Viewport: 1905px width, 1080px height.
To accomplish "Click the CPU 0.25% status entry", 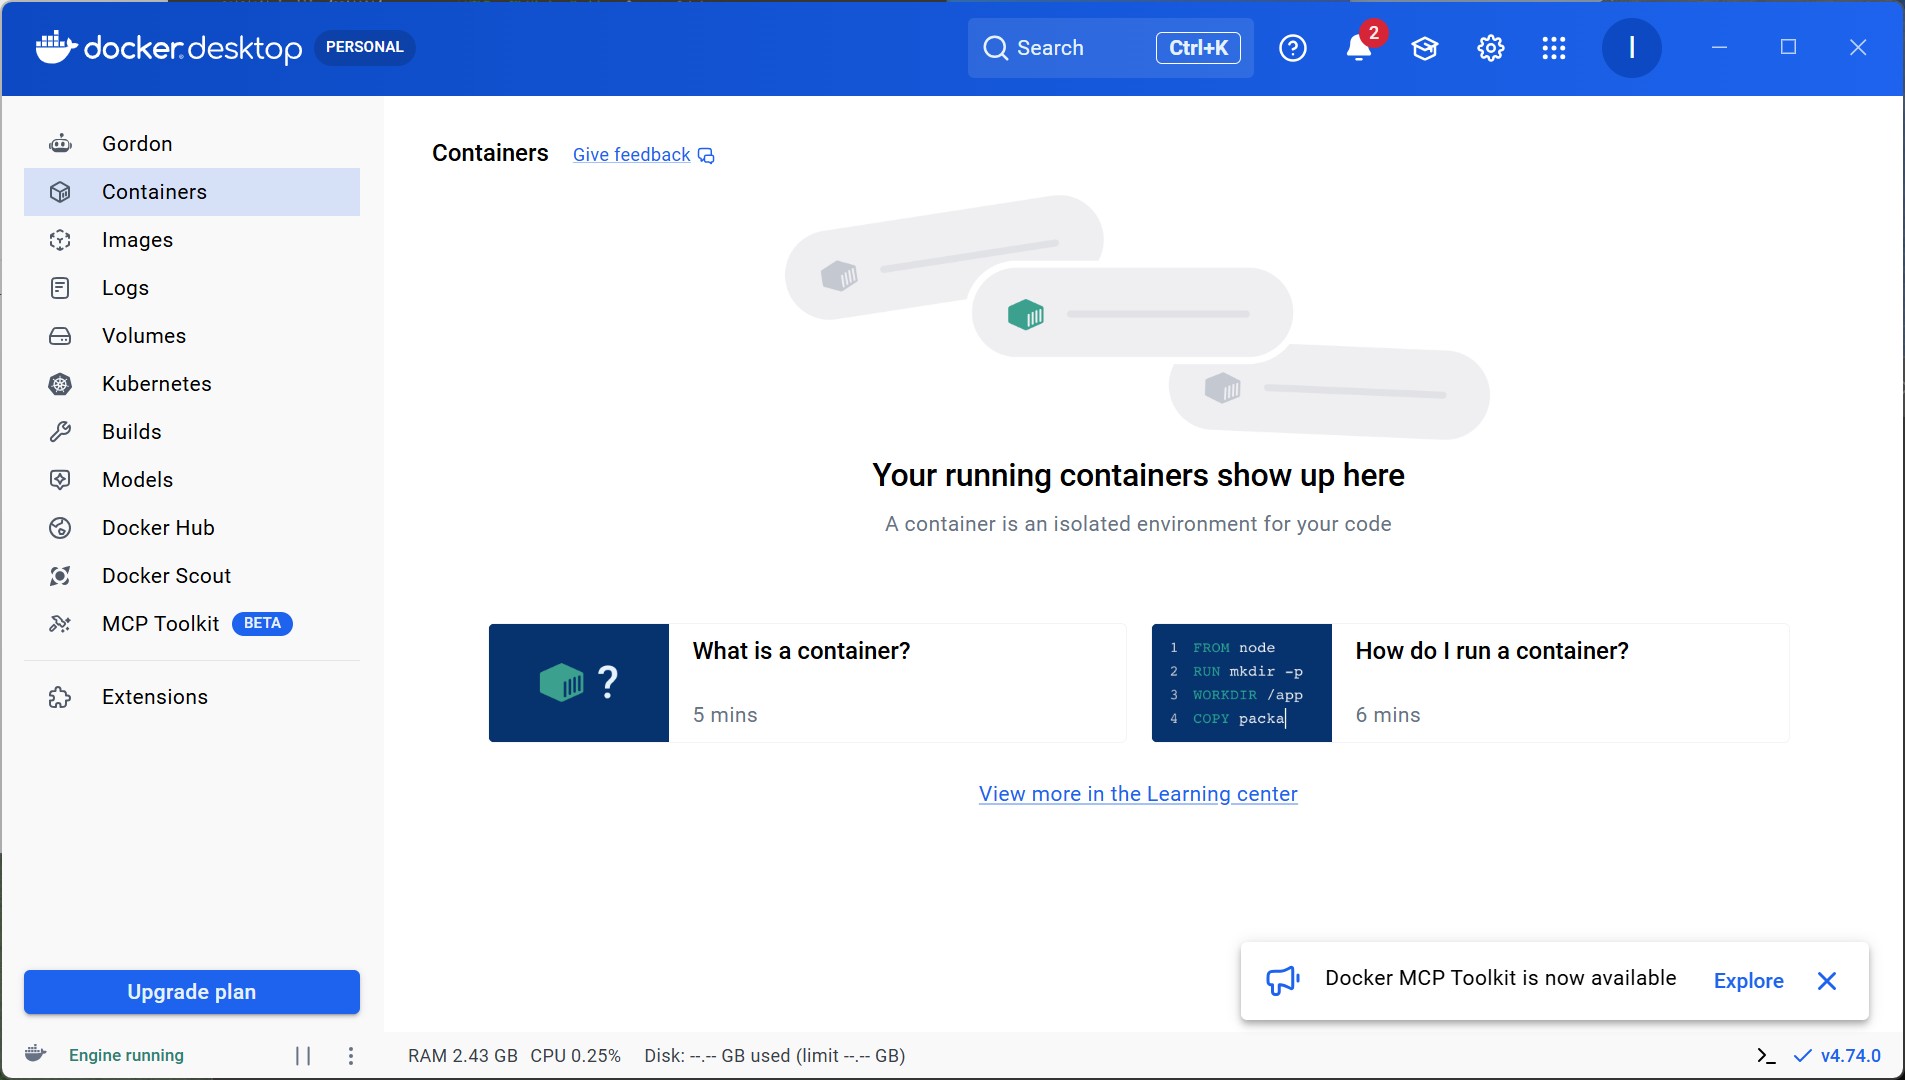I will [x=576, y=1056].
